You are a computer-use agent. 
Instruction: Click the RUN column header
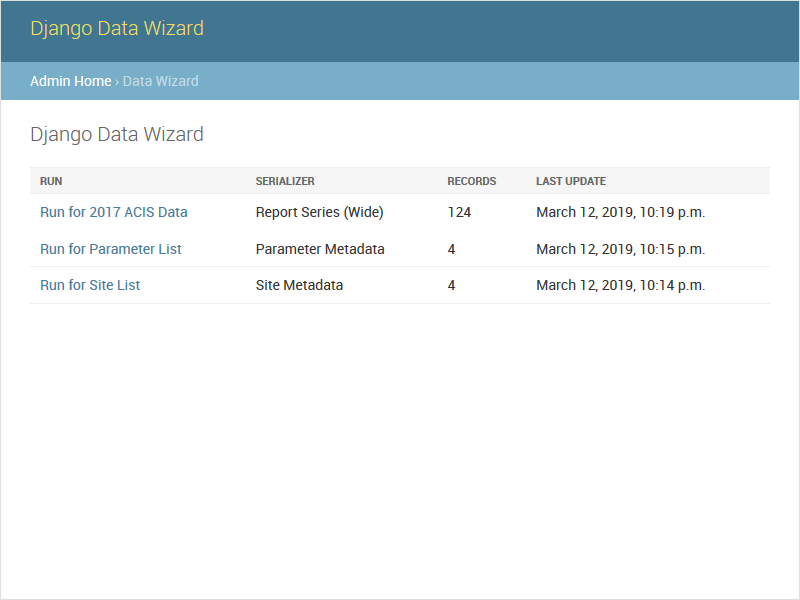coord(51,181)
